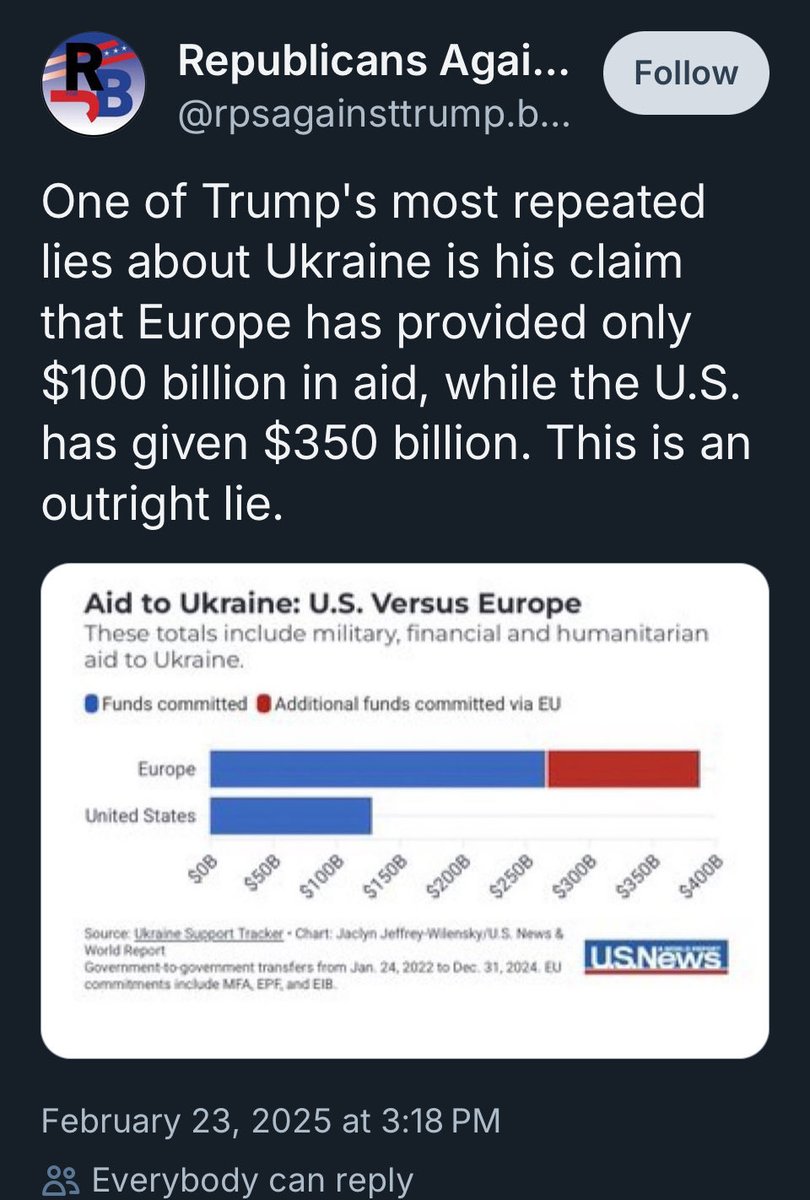Open the Republicans Agai... display name
The width and height of the screenshot is (810, 1200).
click(375, 62)
